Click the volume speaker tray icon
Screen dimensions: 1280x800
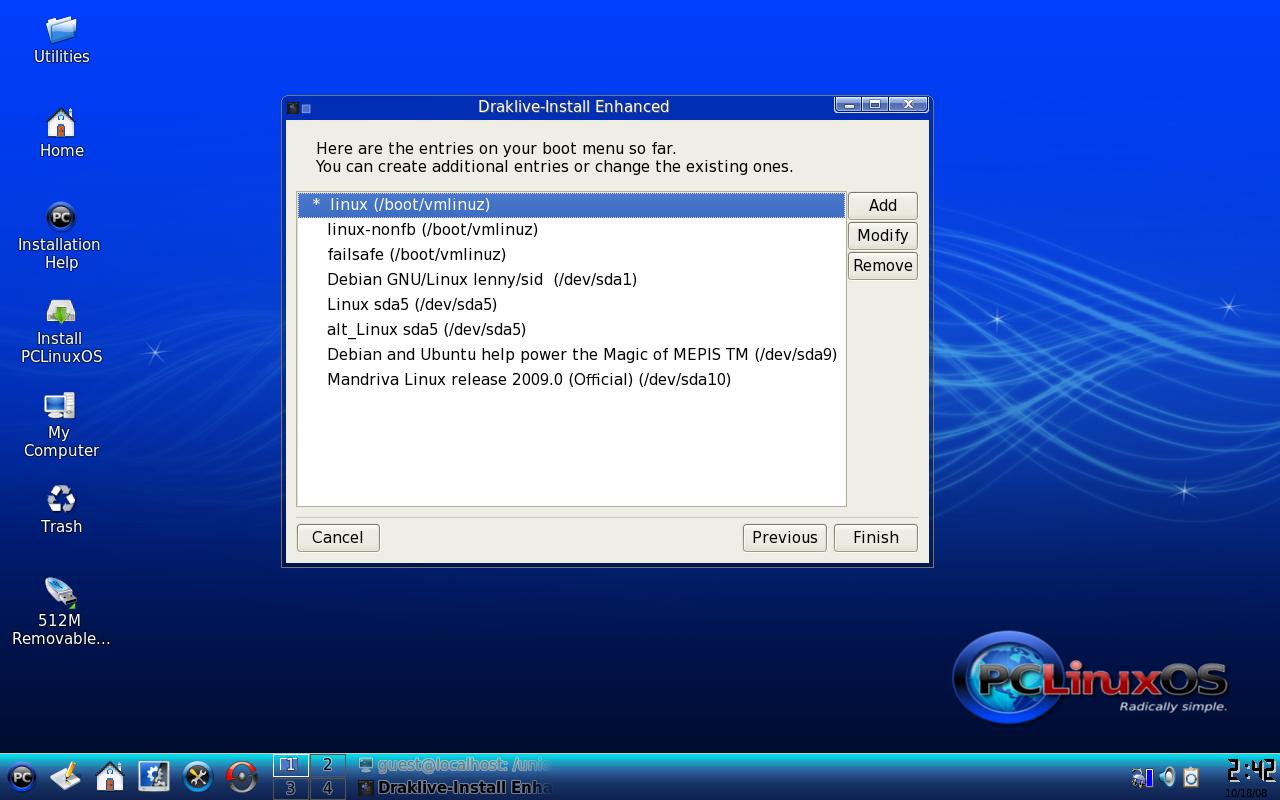(x=1166, y=777)
